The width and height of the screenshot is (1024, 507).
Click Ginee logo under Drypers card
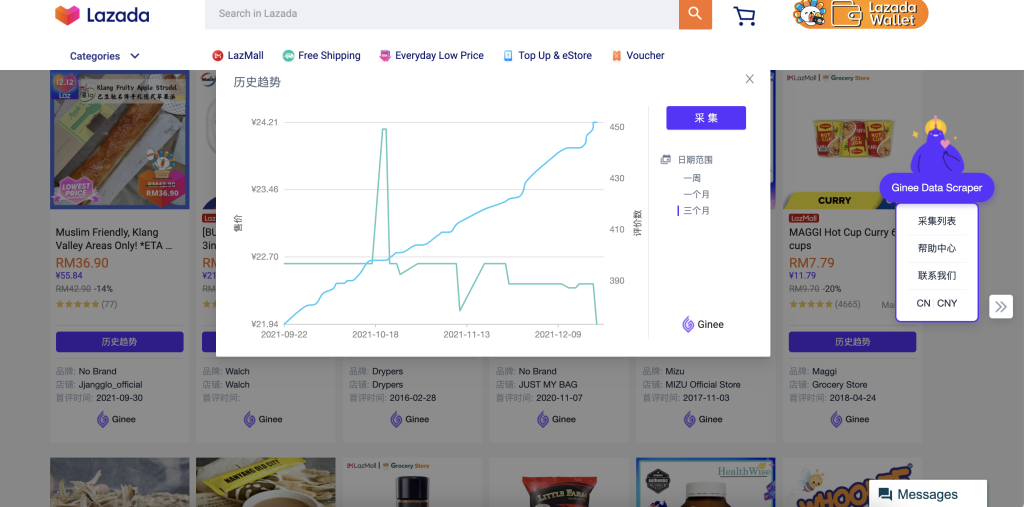point(410,419)
